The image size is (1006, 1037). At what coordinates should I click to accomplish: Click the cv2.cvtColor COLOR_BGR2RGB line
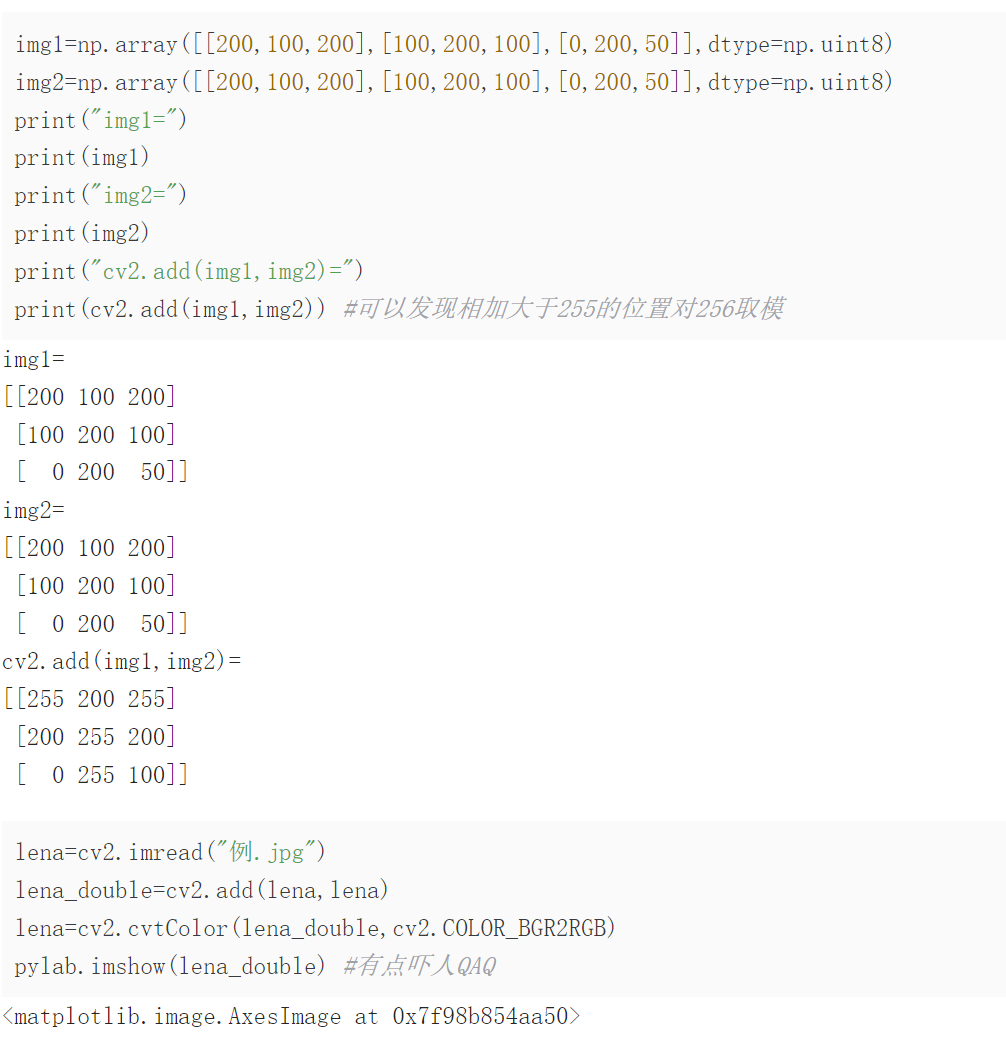coord(316,928)
